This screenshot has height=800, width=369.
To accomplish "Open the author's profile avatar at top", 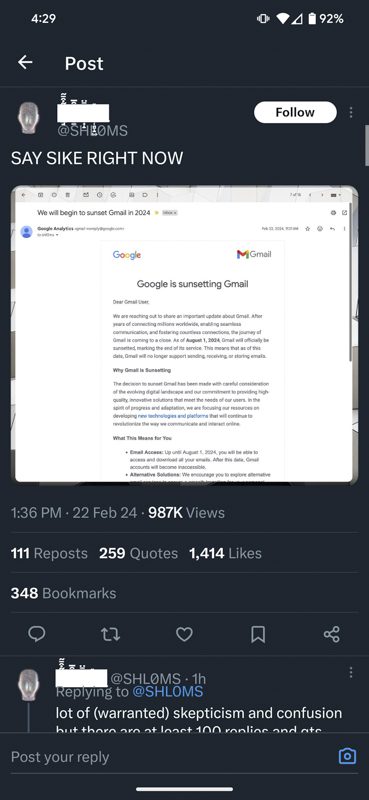I will click(x=29, y=118).
